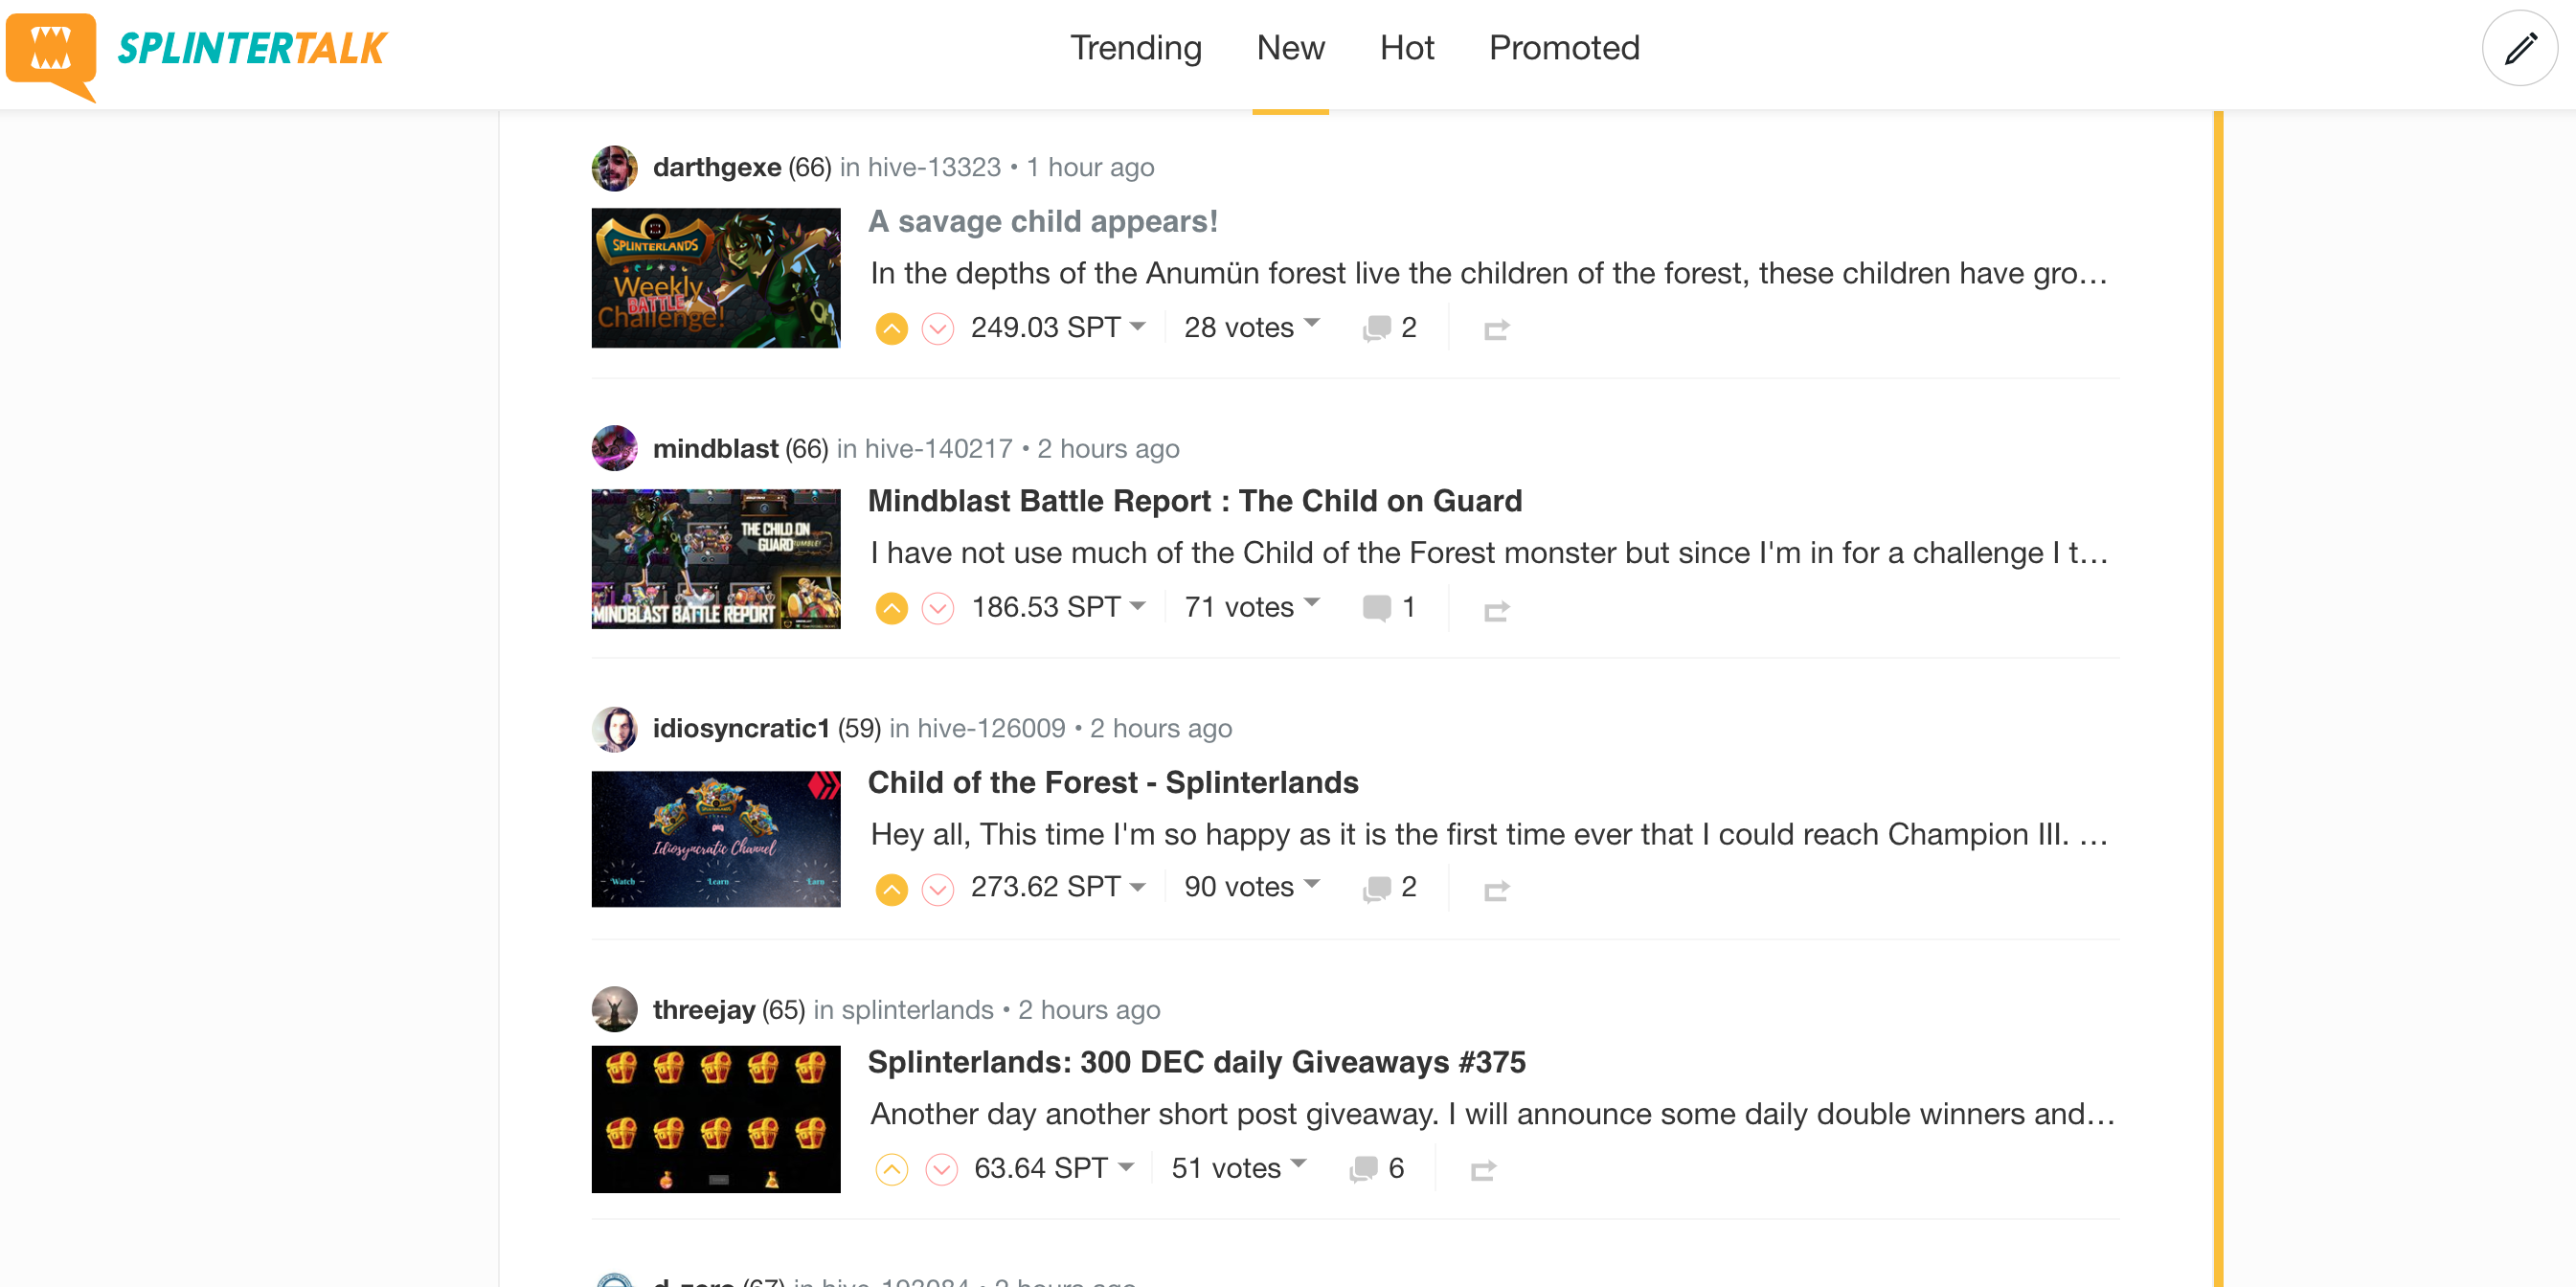Viewport: 2576px width, 1287px height.
Task: Reblog the Mindblast Battle Report post
Action: click(1496, 610)
